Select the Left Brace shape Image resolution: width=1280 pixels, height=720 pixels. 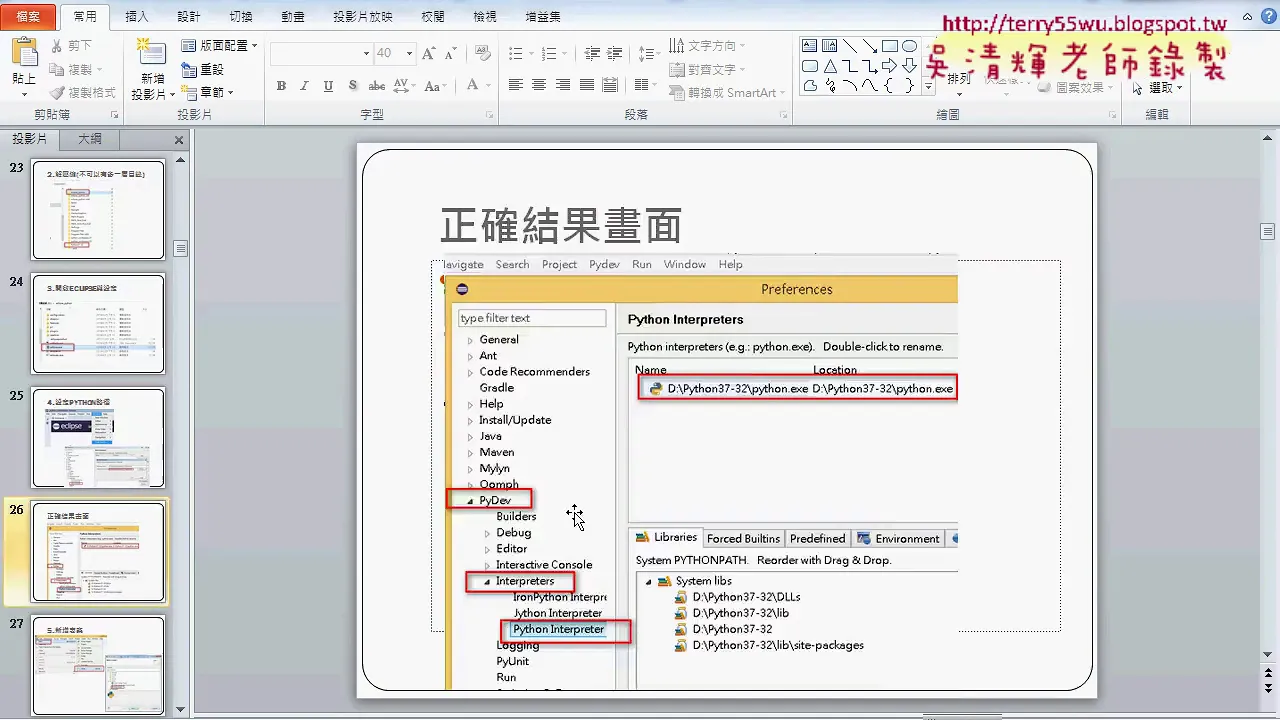point(889,86)
